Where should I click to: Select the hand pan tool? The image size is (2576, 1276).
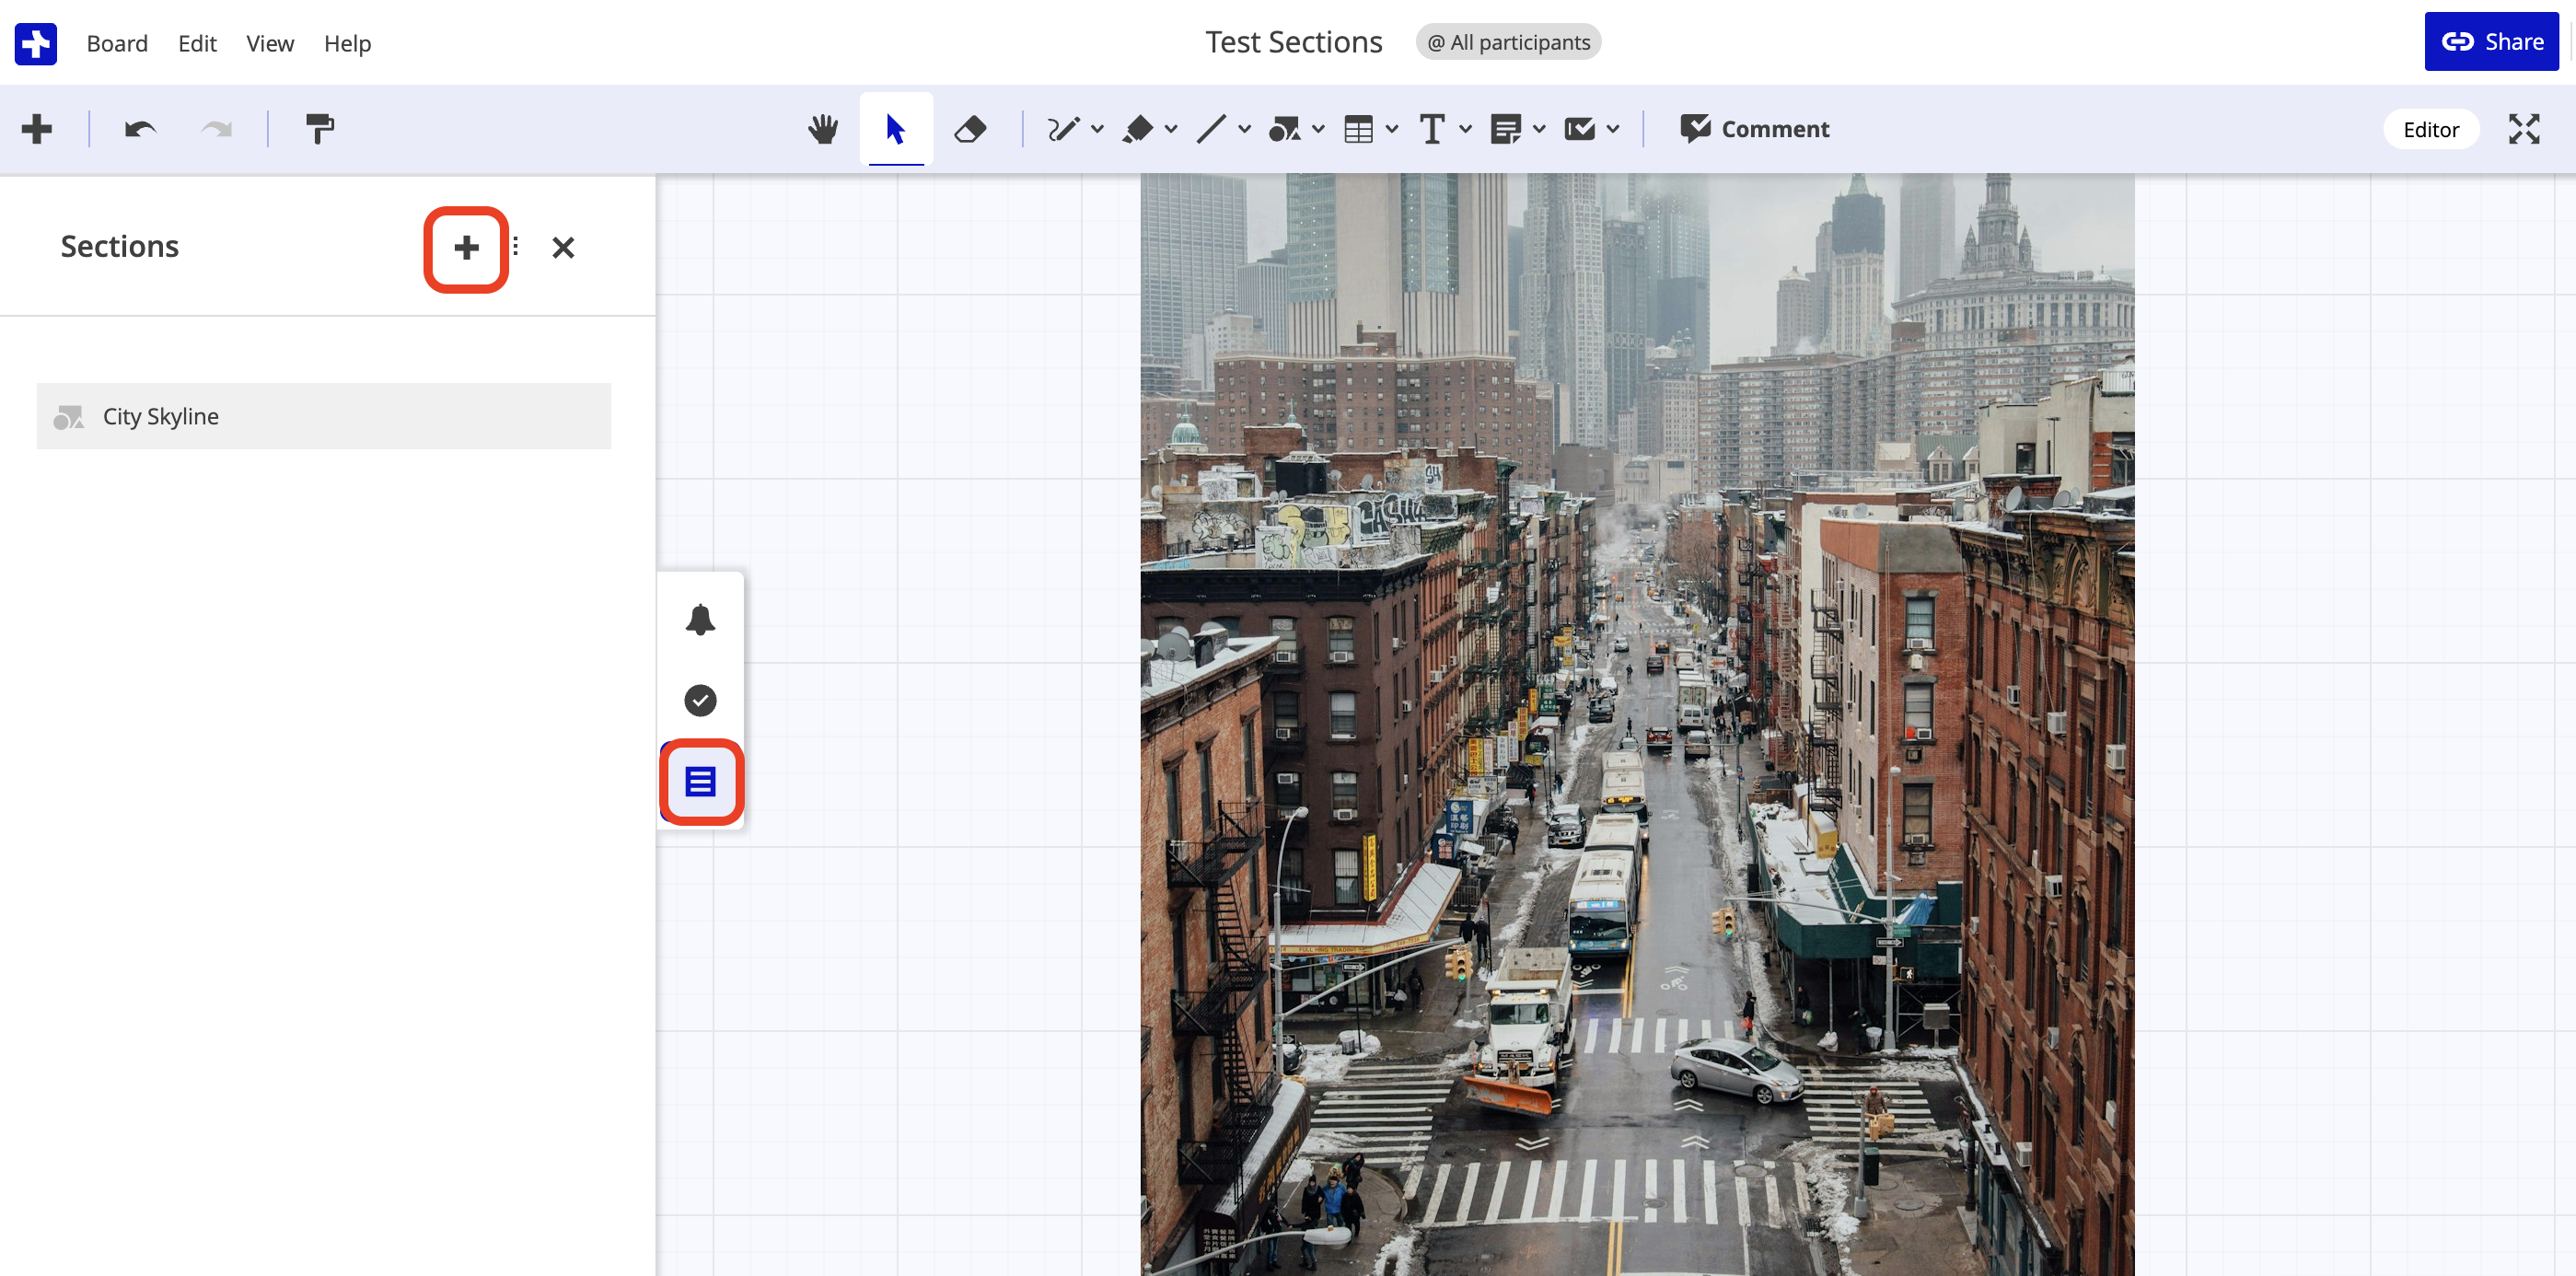[822, 129]
